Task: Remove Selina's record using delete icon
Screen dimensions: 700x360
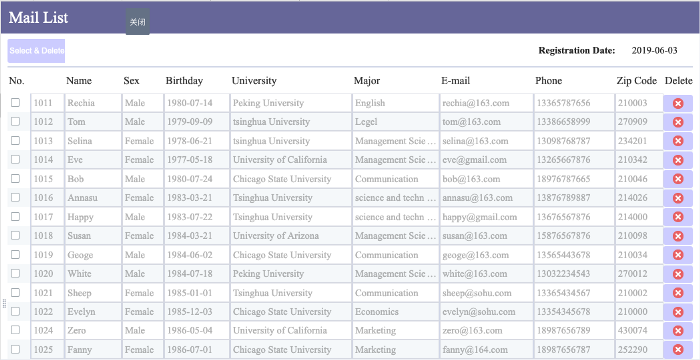Action: pyautogui.click(x=678, y=141)
